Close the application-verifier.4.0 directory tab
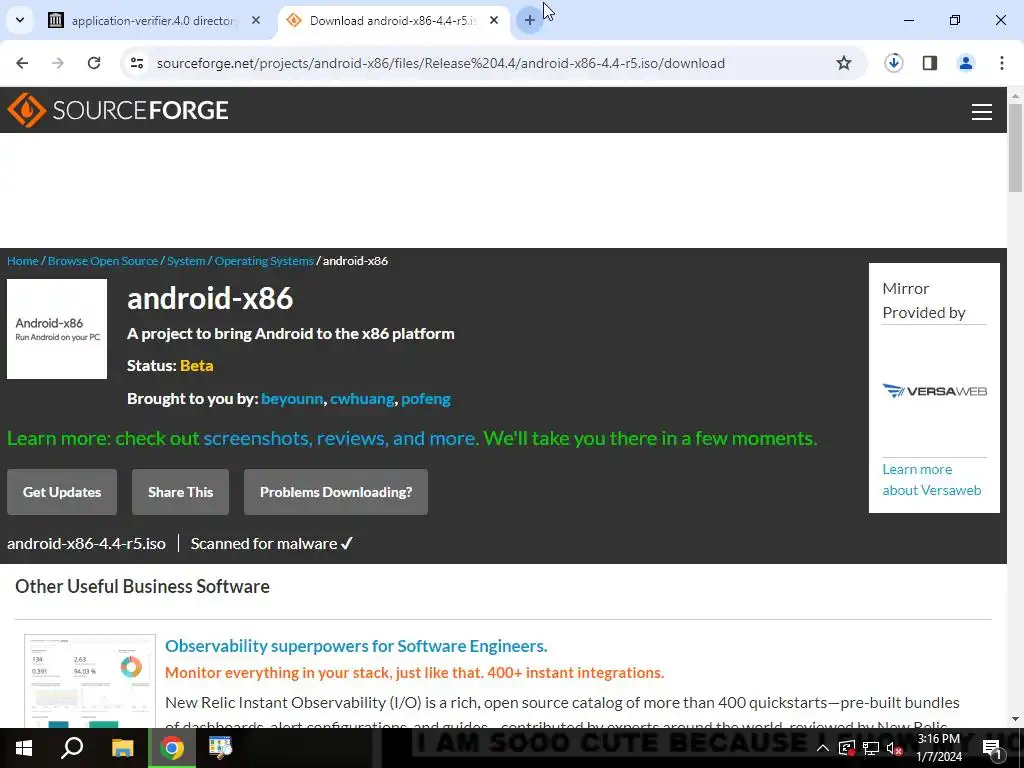The image size is (1024, 768). click(x=256, y=20)
